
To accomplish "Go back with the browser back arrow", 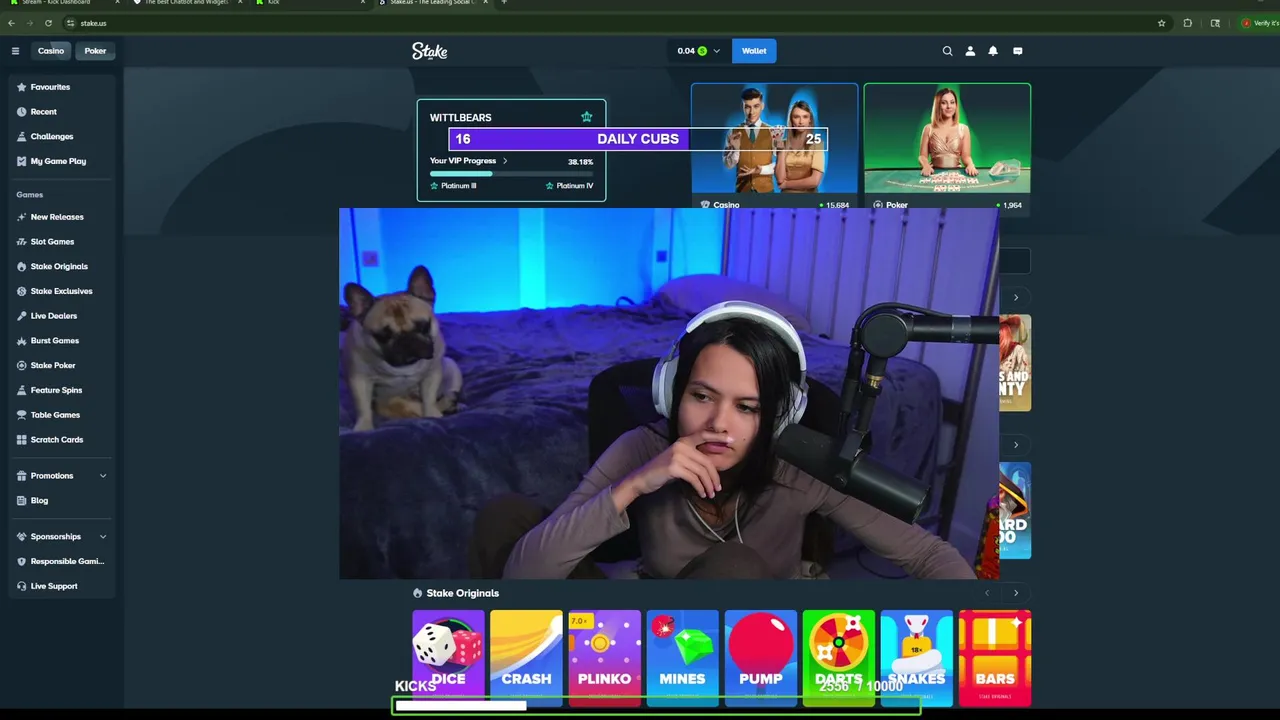I will [x=11, y=23].
